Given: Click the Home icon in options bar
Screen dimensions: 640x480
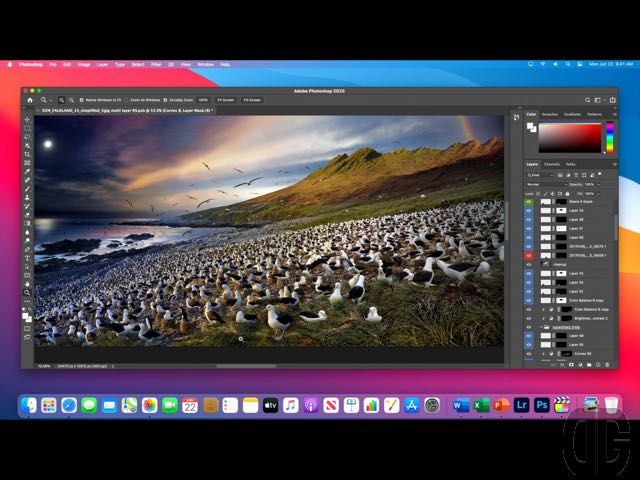Looking at the screenshot, I should 30,100.
